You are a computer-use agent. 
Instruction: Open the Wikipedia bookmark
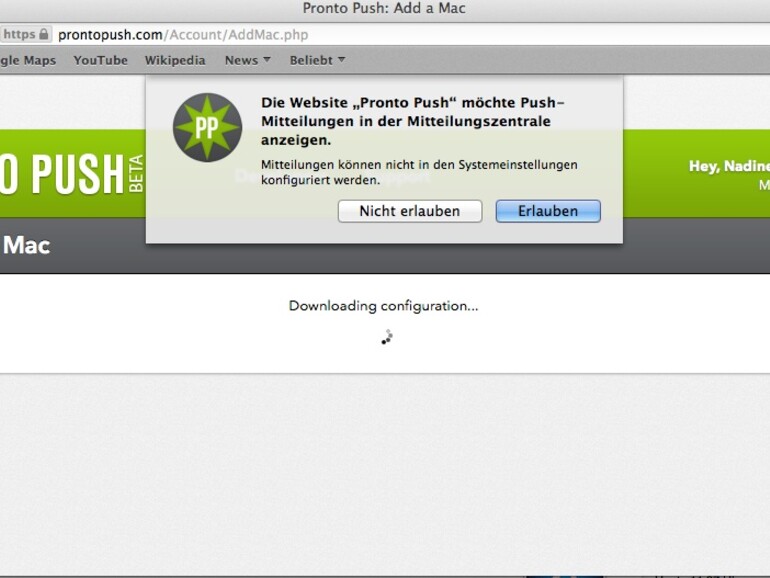point(175,60)
